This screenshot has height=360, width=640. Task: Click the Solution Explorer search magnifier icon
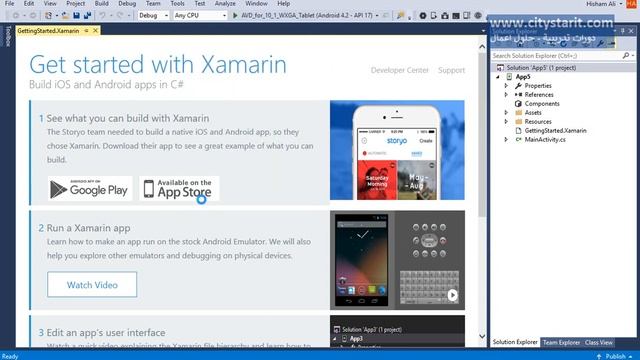pyautogui.click(x=626, y=55)
